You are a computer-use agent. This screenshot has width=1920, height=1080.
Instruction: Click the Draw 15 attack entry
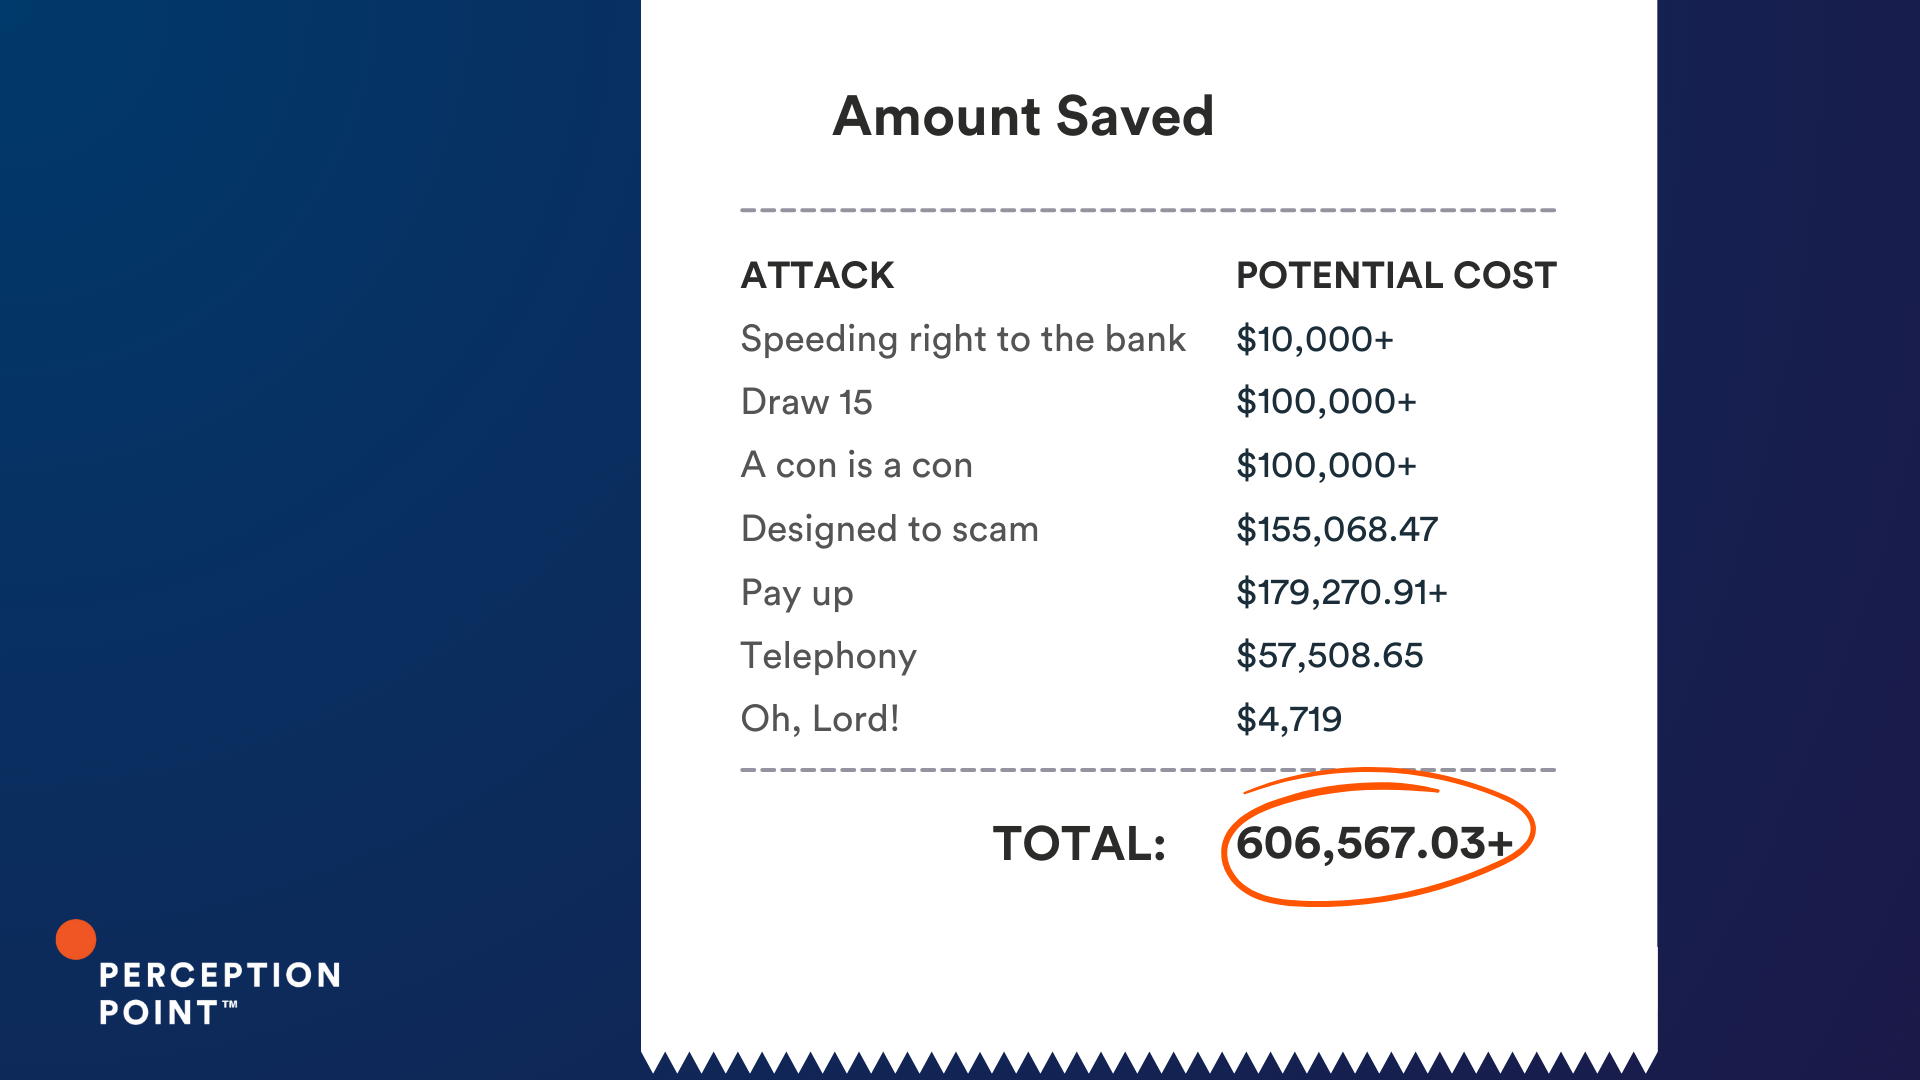806,402
